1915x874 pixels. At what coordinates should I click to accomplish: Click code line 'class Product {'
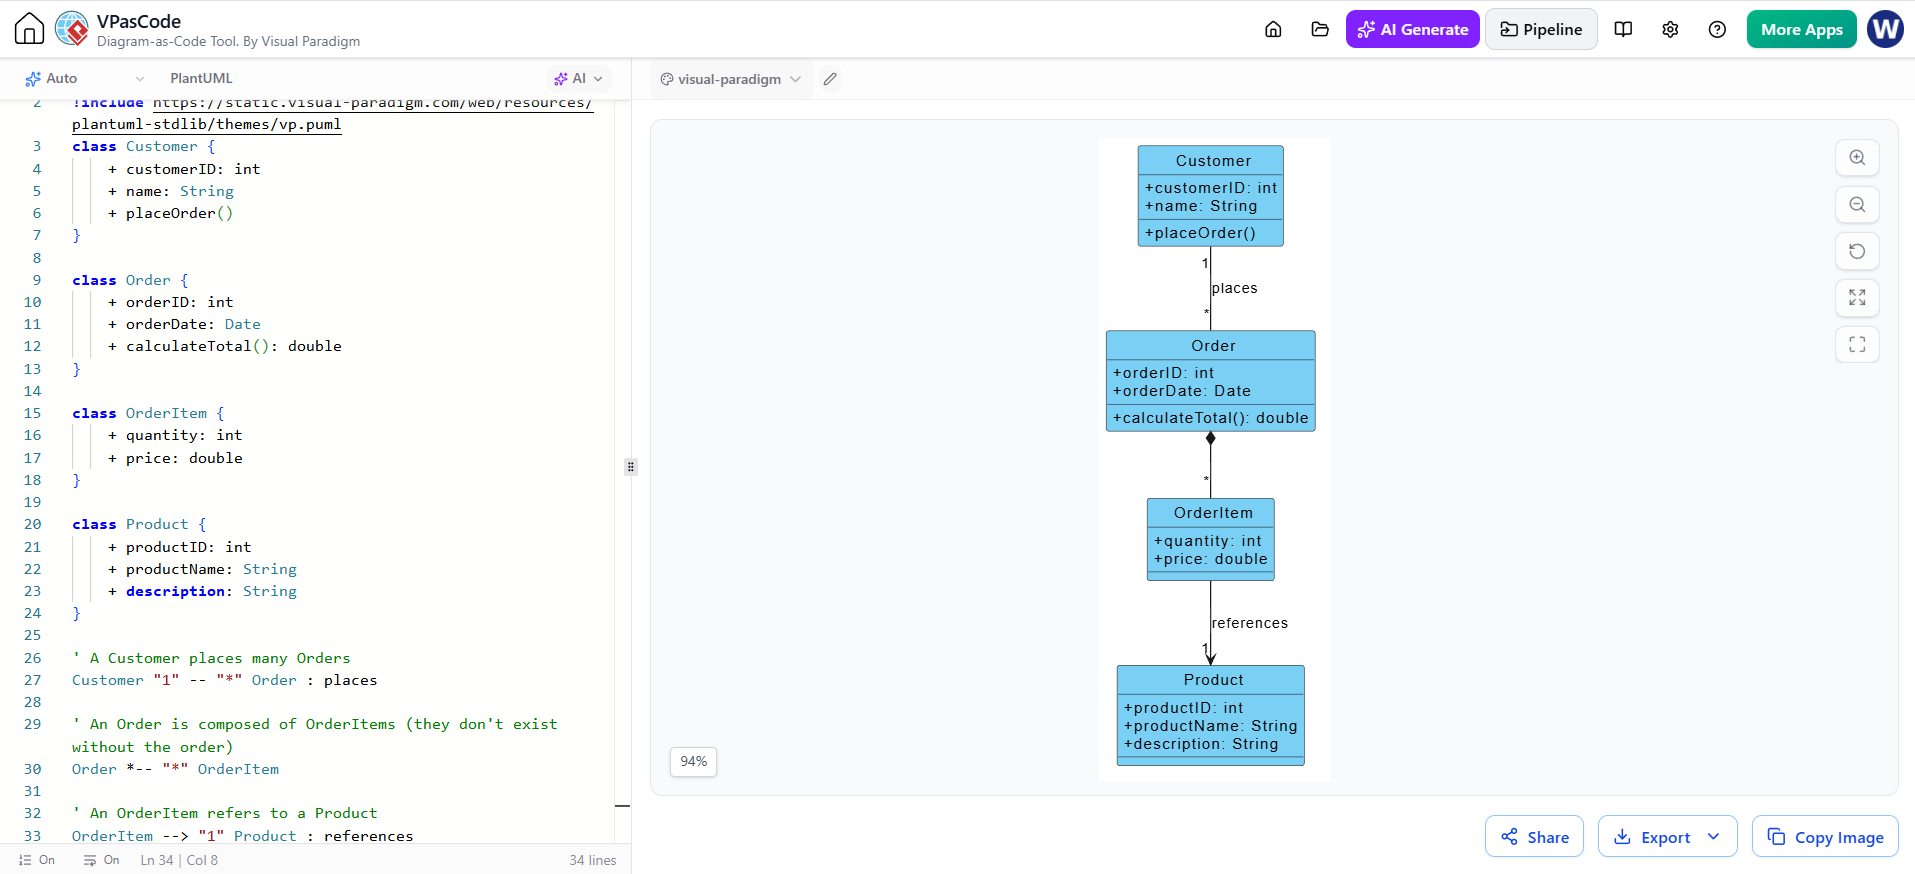click(139, 524)
